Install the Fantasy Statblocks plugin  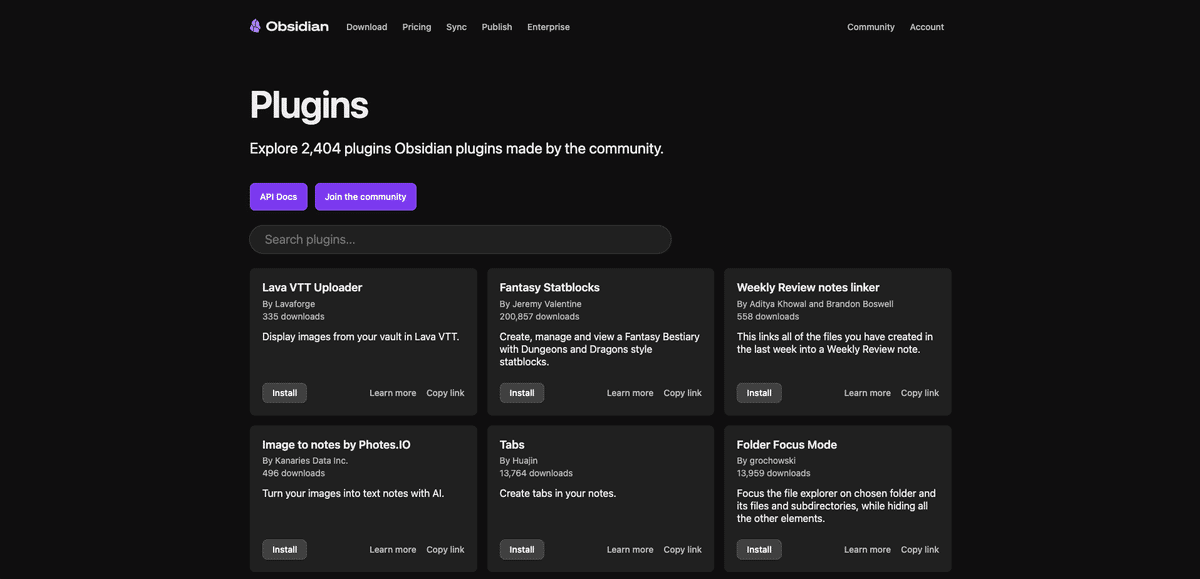[521, 393]
